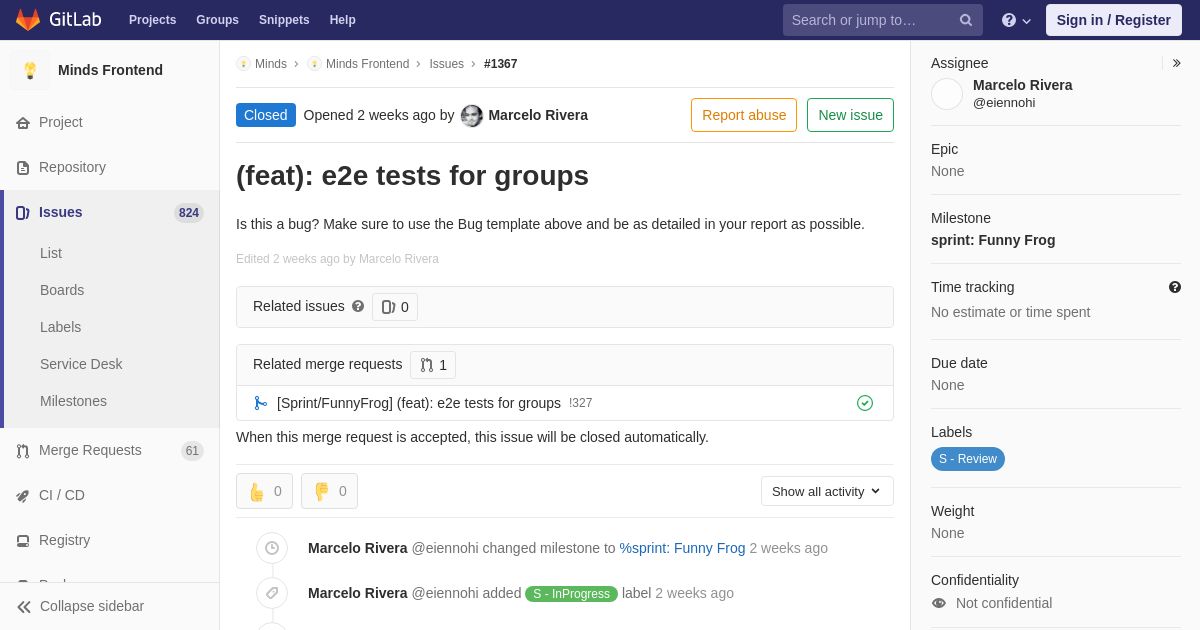Click the S - Review label pill
Viewport: 1200px width, 630px height.
pos(968,459)
